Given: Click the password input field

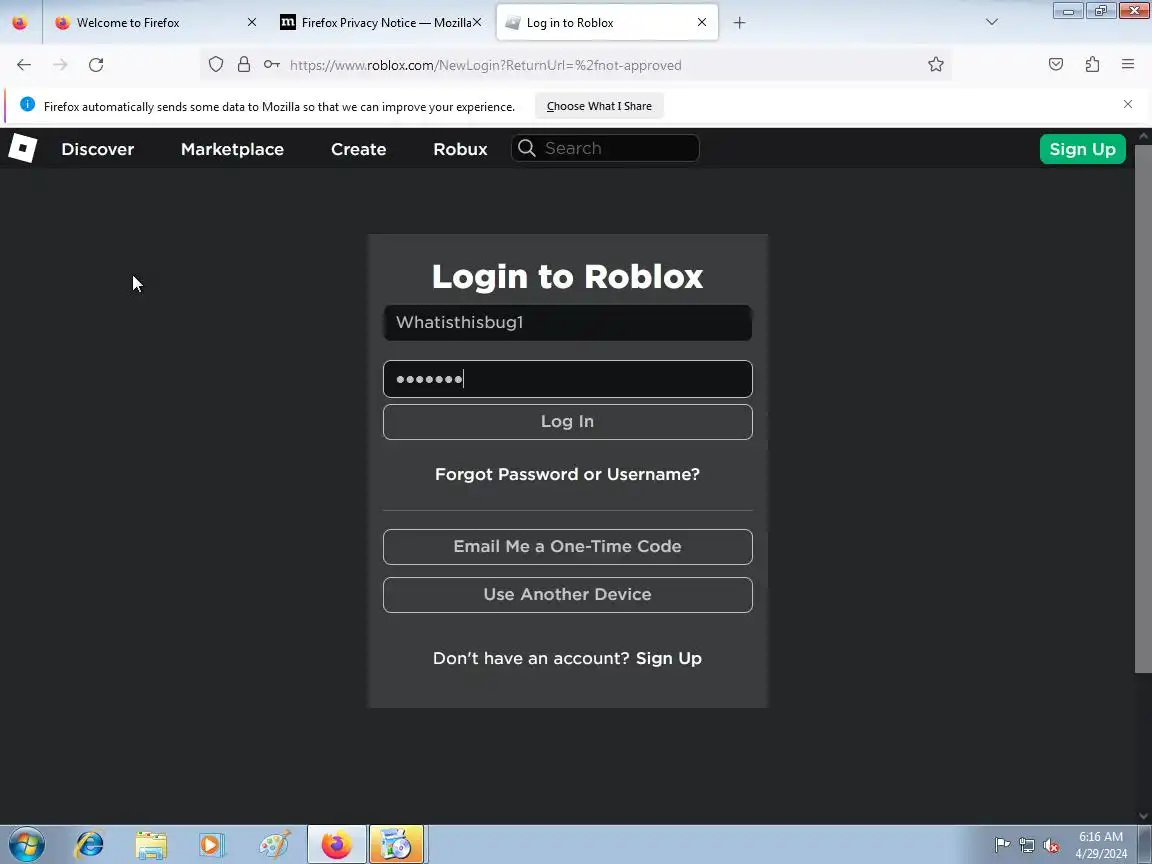Looking at the screenshot, I should 567,379.
